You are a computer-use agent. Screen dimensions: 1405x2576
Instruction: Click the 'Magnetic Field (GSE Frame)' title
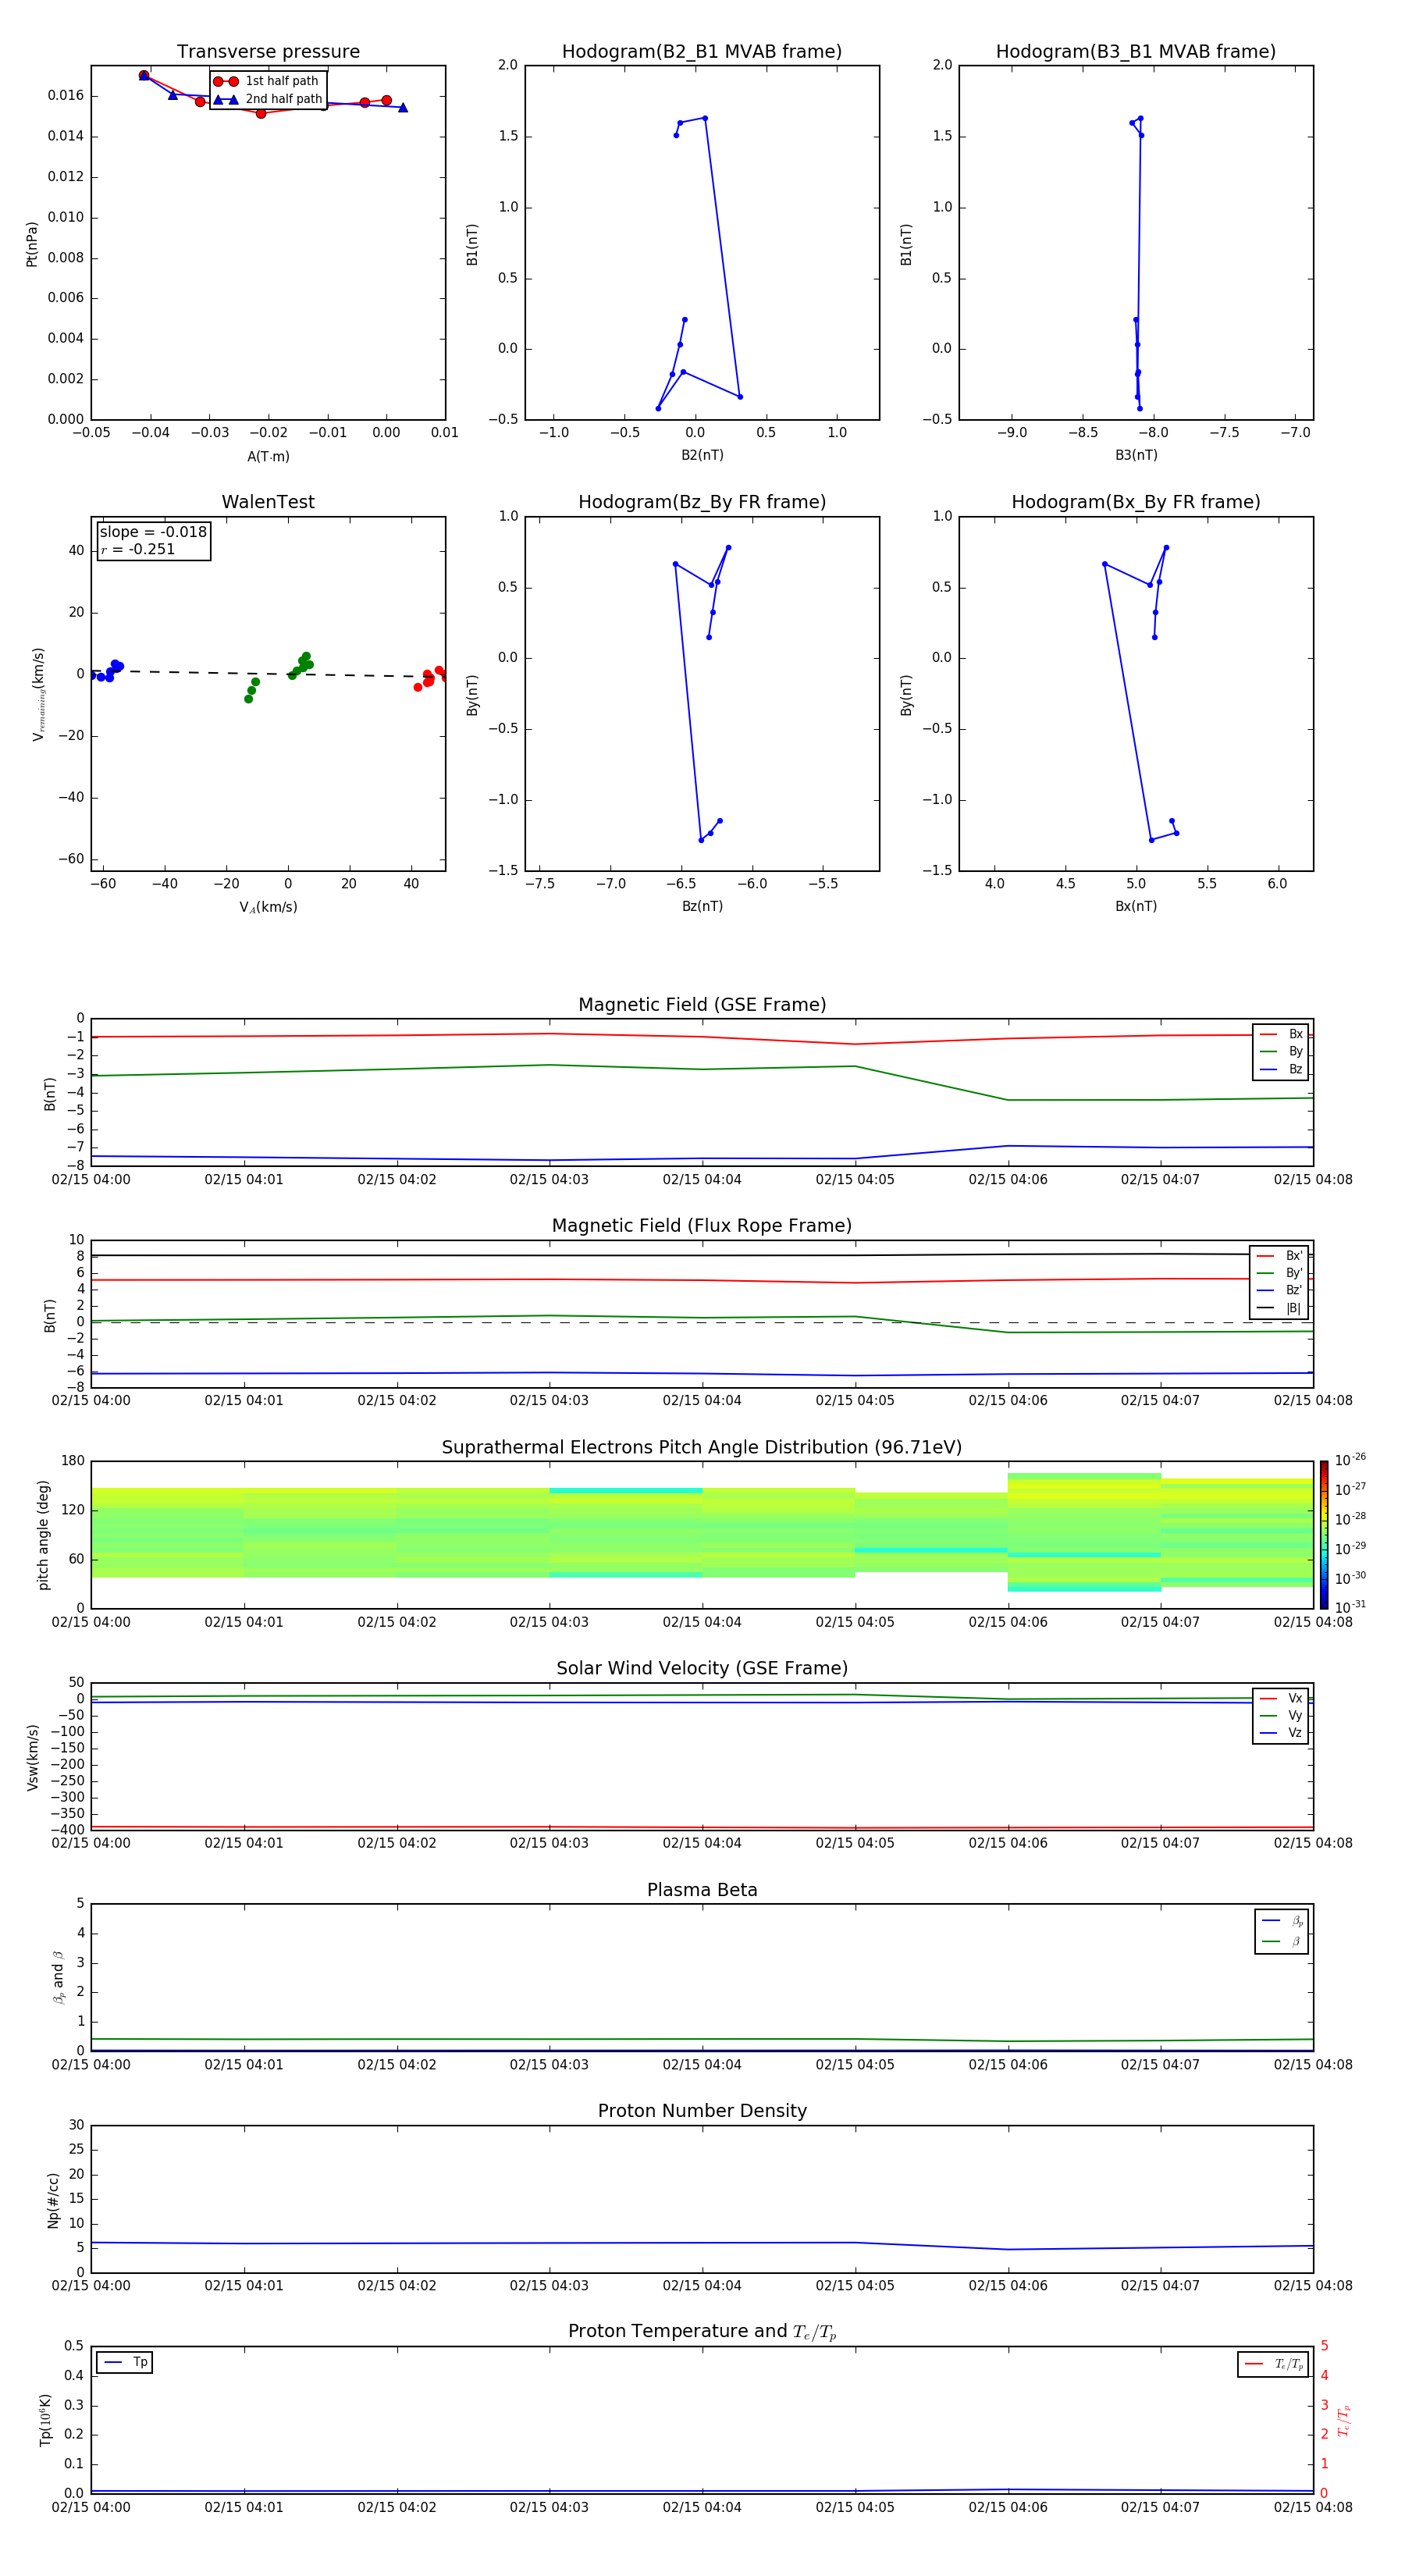[702, 1005]
